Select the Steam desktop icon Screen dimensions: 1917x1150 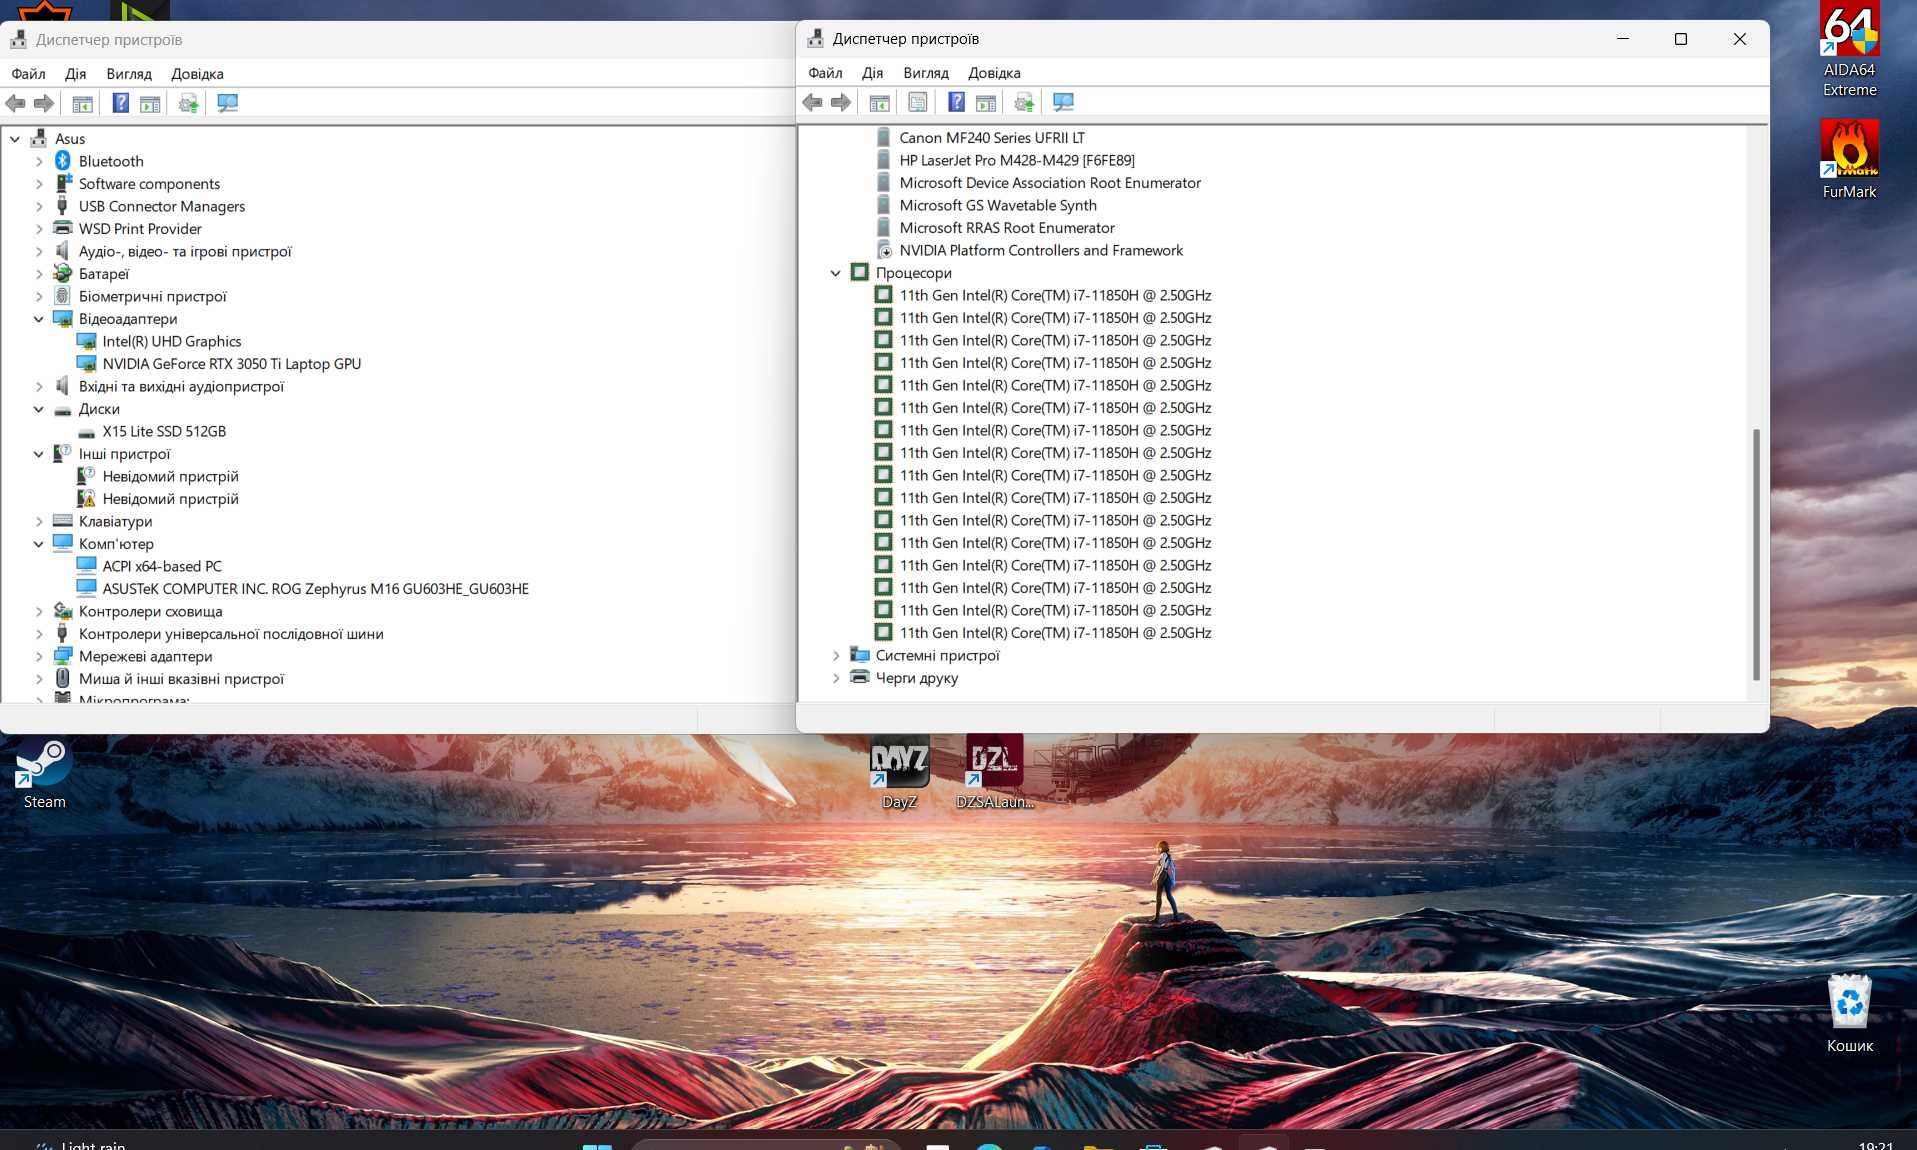coord(44,774)
